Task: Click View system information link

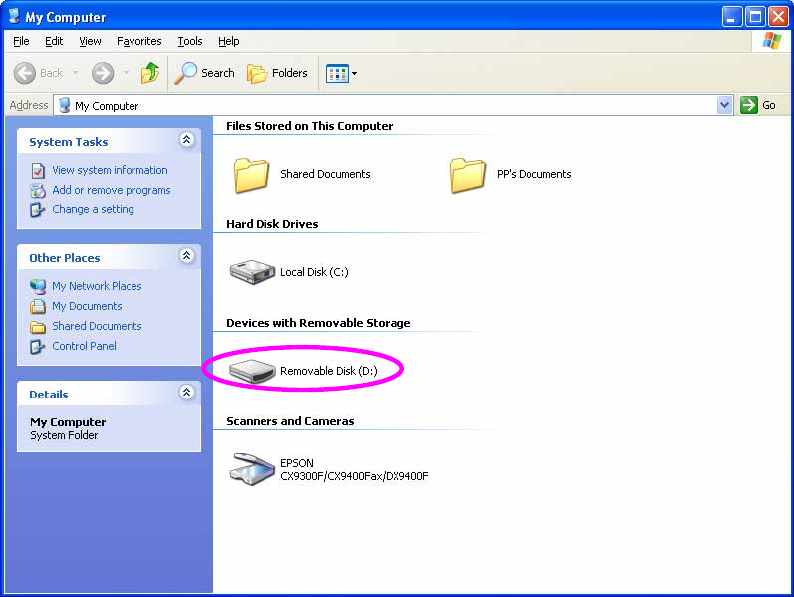Action: (x=109, y=170)
